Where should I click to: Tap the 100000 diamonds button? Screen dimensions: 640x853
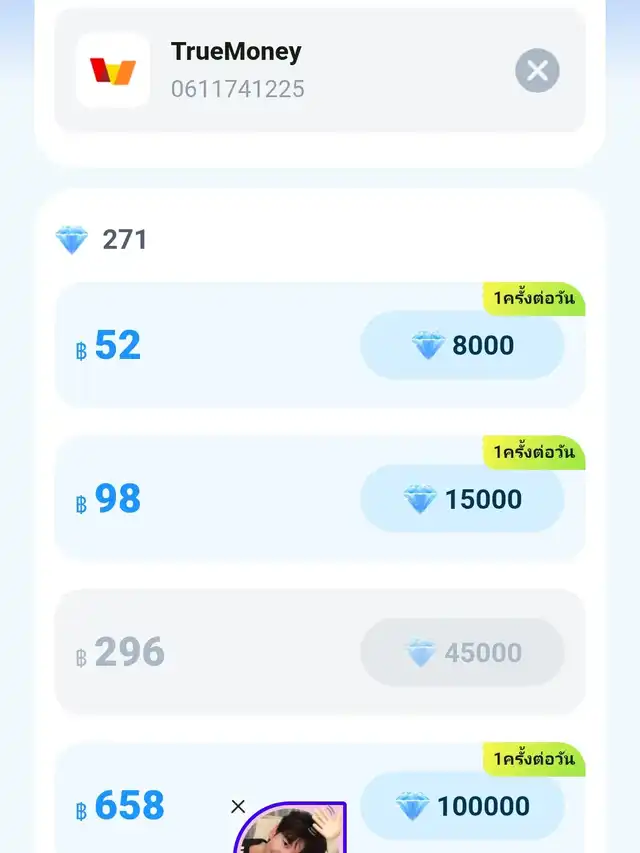[x=462, y=806]
